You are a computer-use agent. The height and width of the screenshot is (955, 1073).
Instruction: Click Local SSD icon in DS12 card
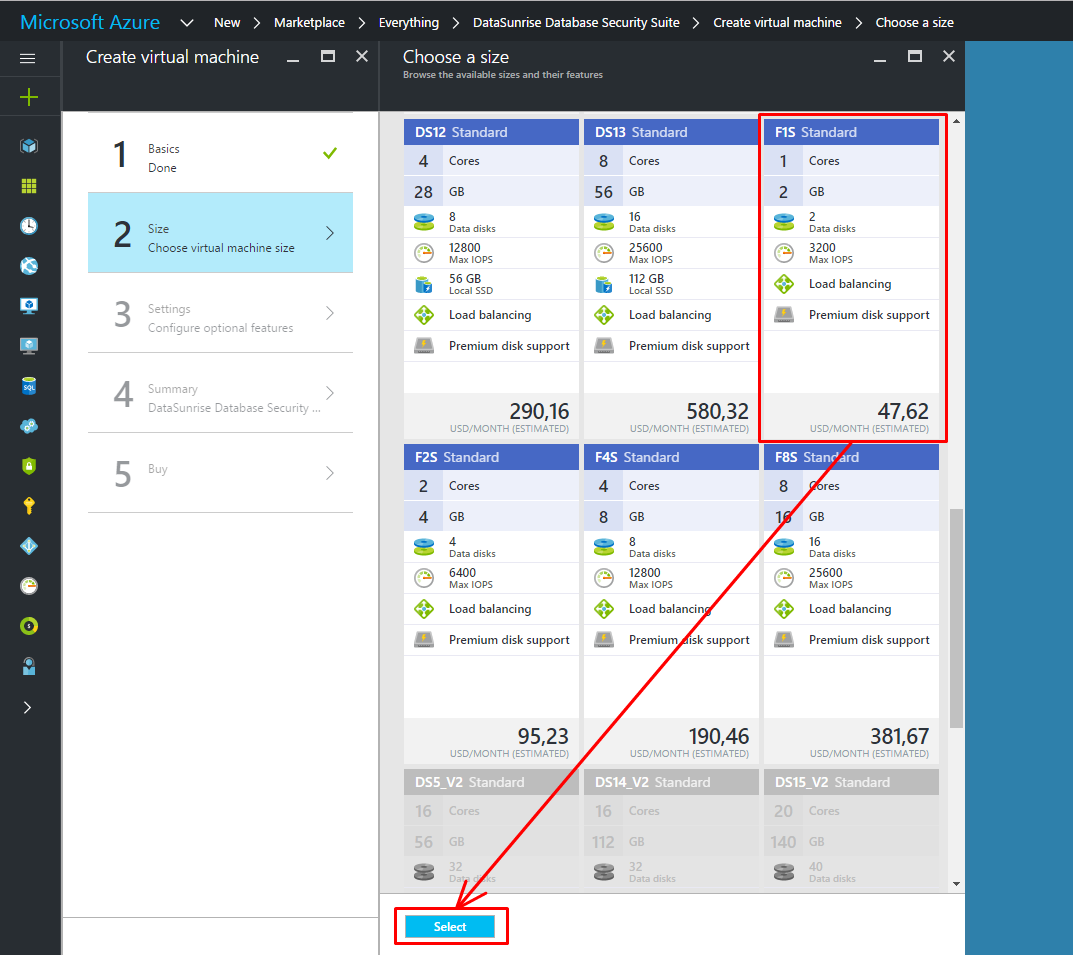click(424, 284)
